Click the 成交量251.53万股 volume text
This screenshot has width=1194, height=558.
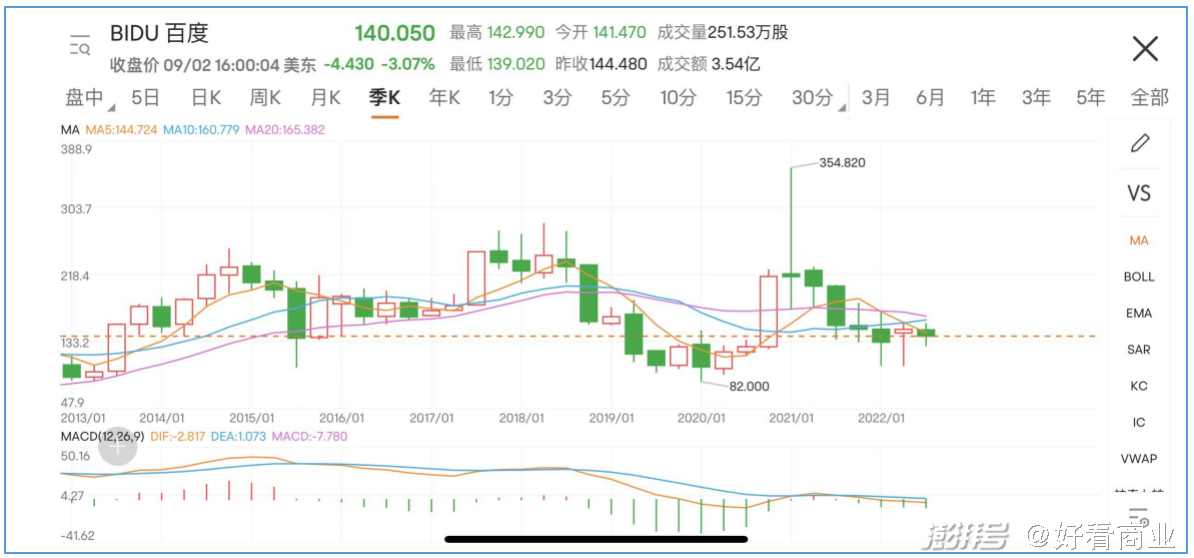[723, 33]
